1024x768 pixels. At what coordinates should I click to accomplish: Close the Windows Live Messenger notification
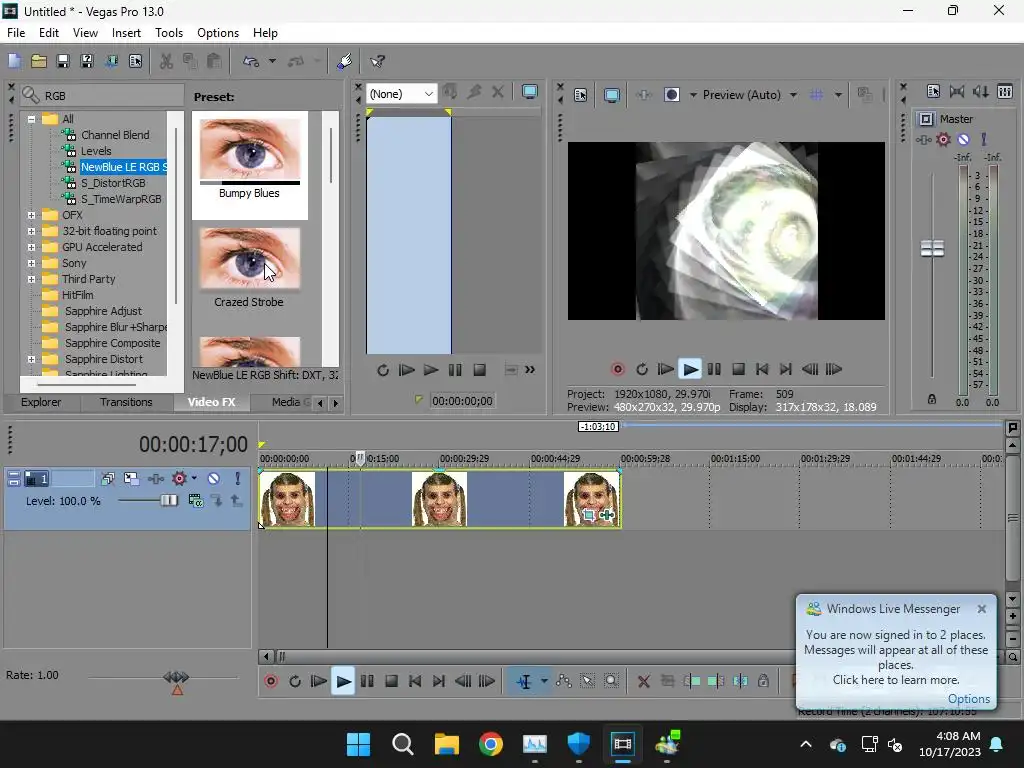coord(982,609)
